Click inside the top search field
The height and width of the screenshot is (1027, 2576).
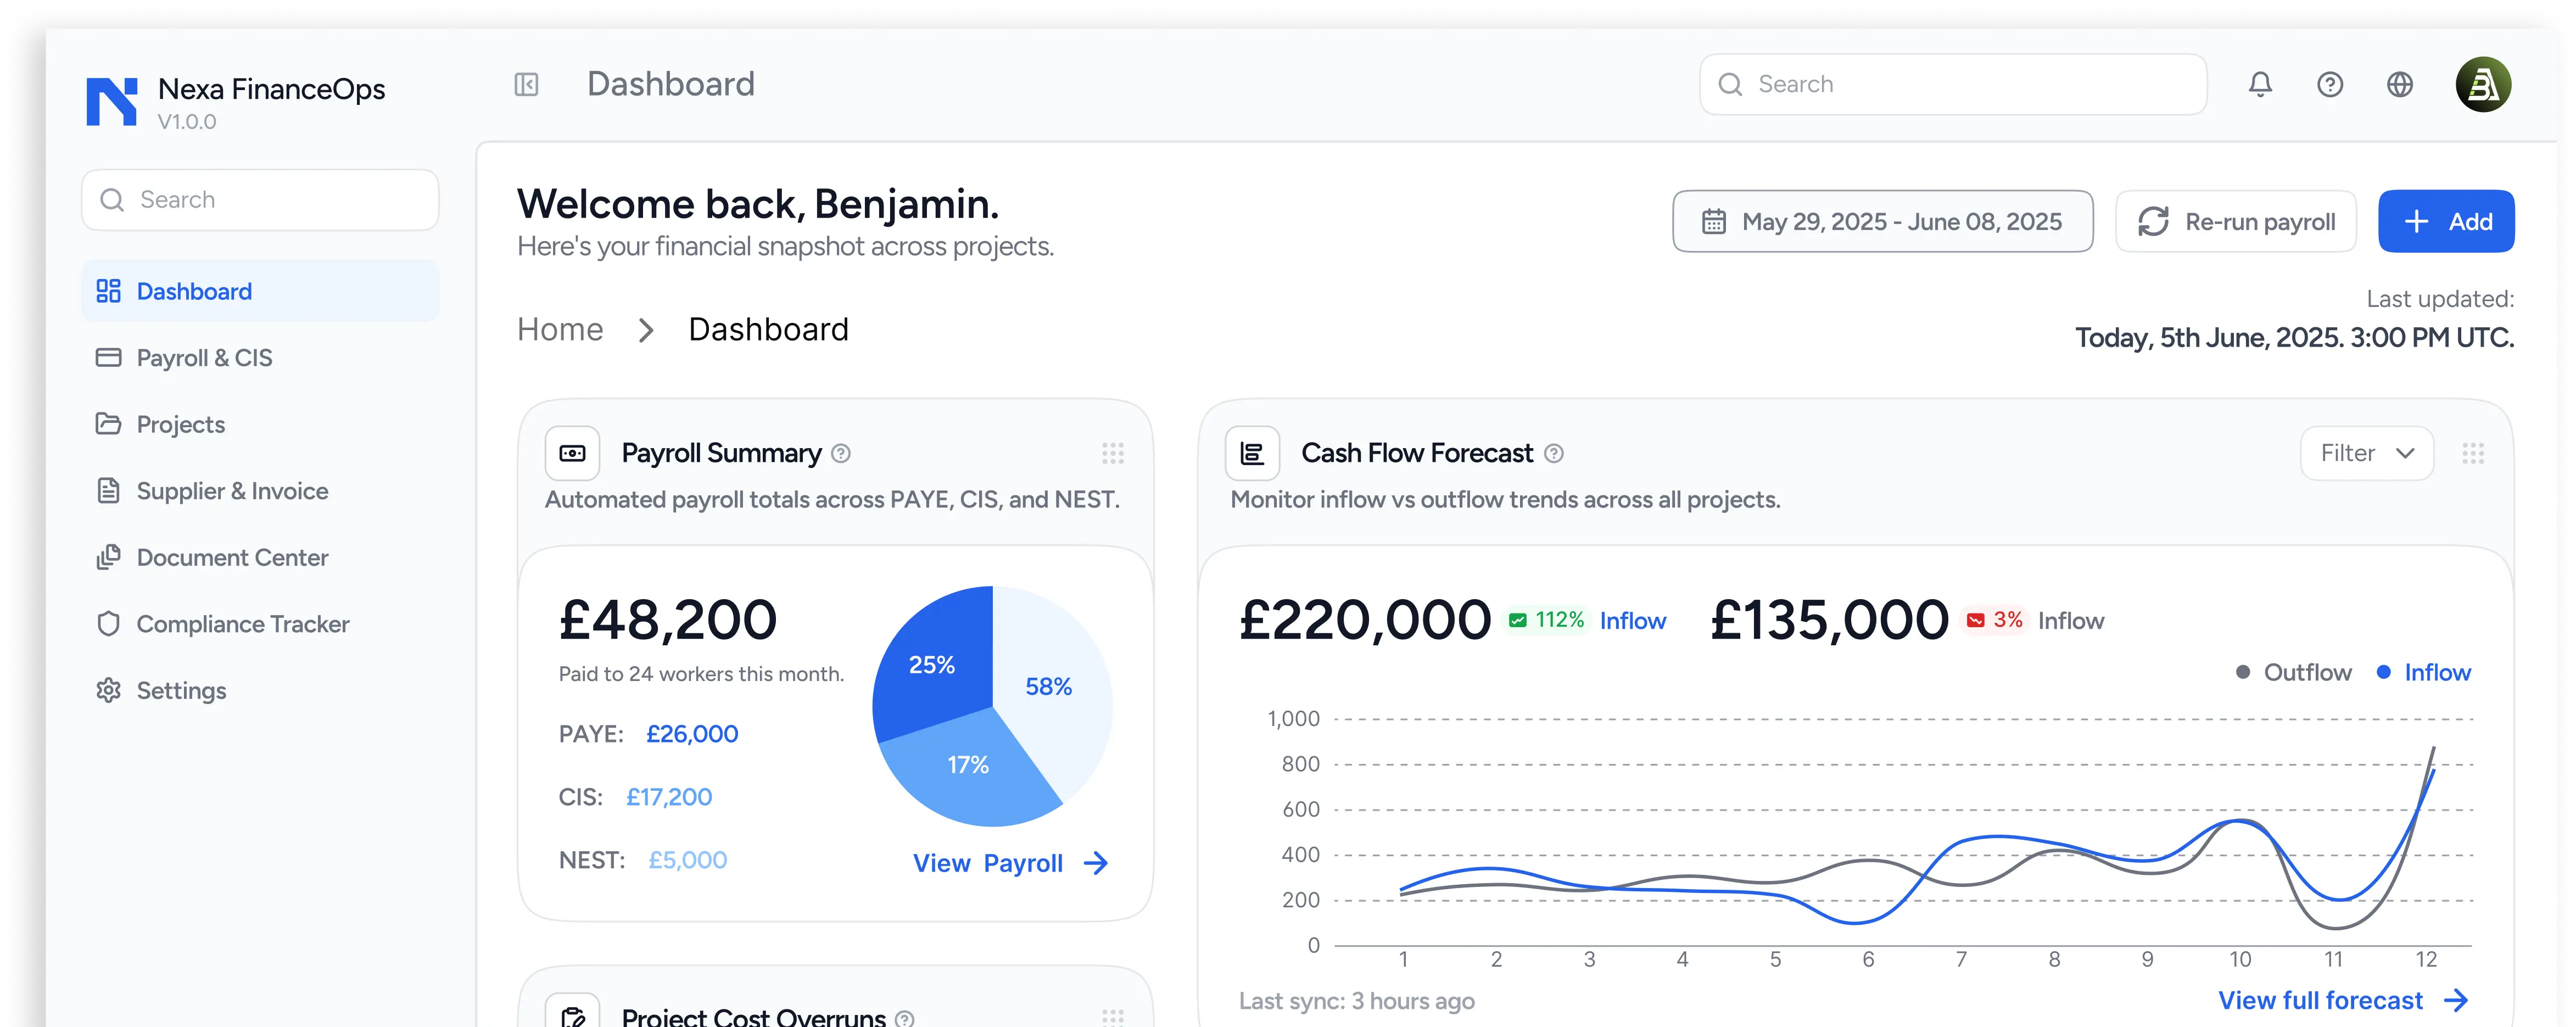point(1950,84)
